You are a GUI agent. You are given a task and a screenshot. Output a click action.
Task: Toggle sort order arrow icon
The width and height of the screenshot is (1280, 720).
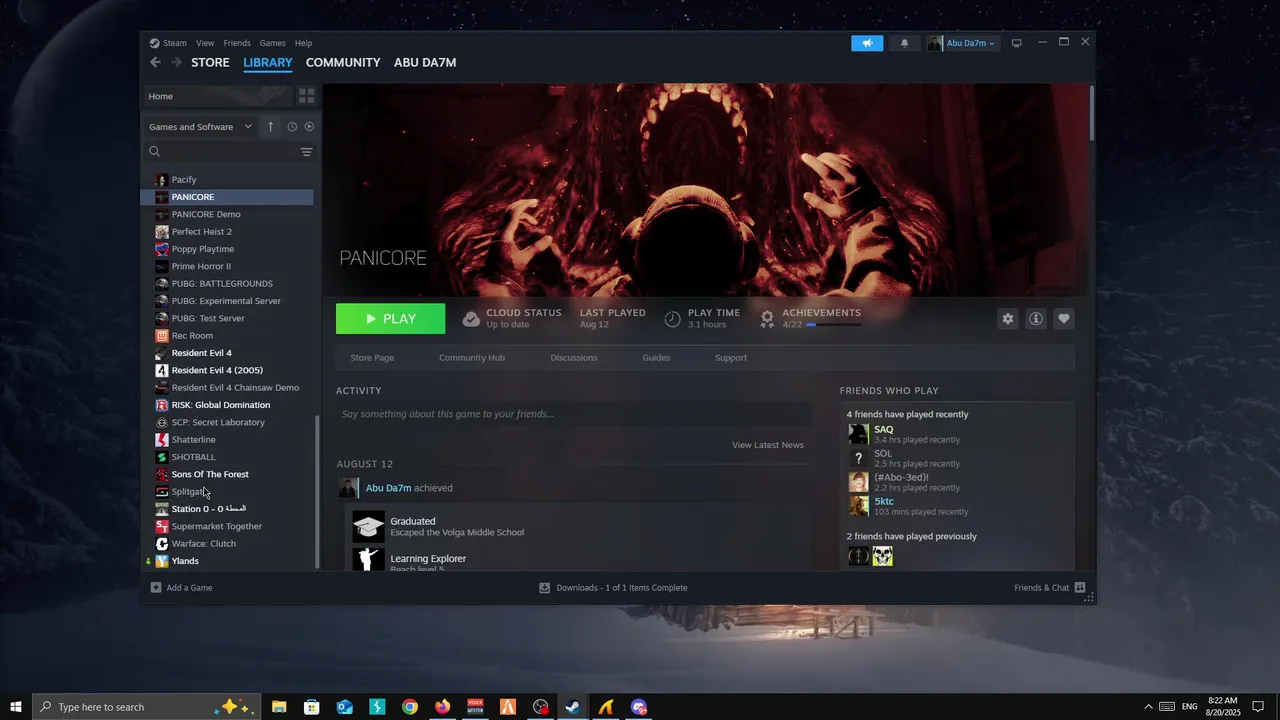click(x=270, y=127)
